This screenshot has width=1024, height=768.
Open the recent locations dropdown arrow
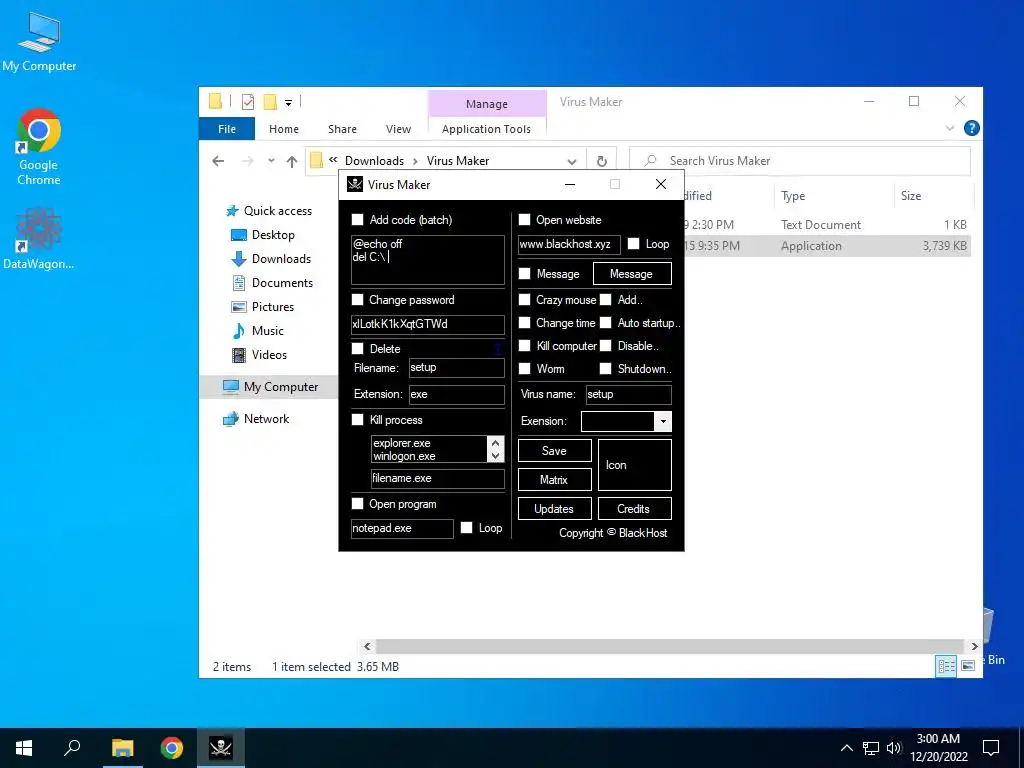coord(271,161)
